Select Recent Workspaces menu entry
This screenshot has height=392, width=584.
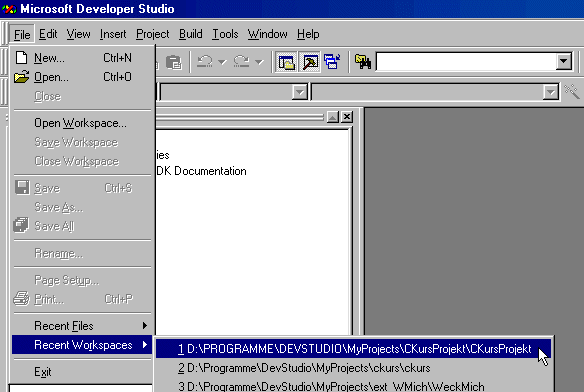tap(82, 345)
